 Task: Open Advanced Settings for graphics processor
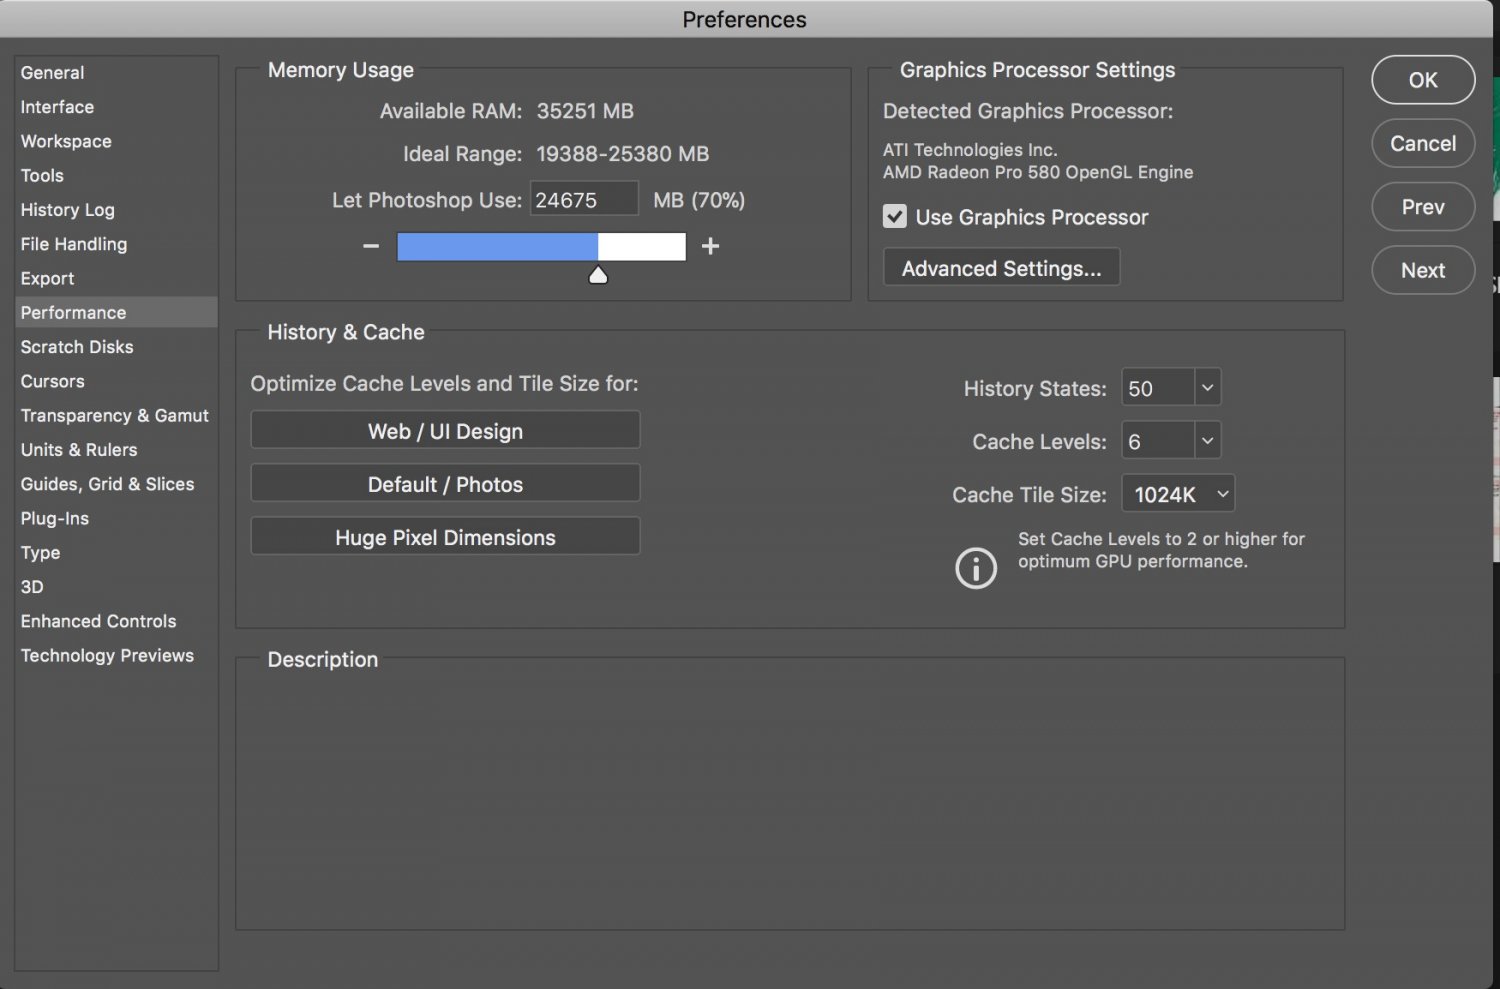(1001, 268)
